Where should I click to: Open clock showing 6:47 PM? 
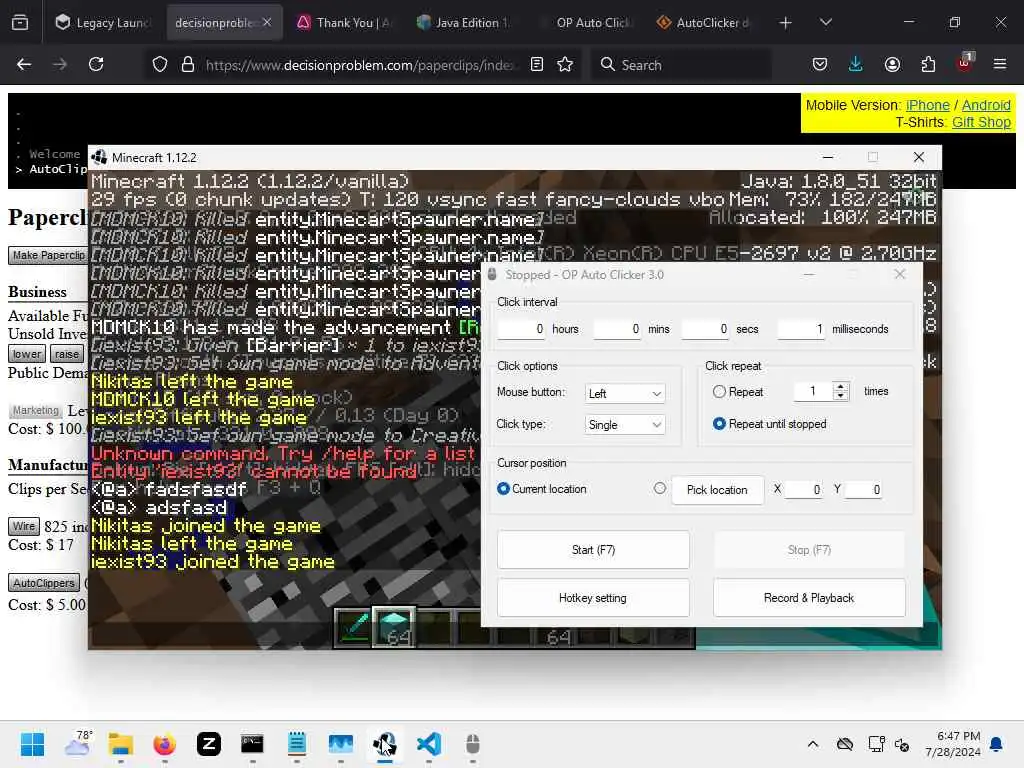[953, 744]
